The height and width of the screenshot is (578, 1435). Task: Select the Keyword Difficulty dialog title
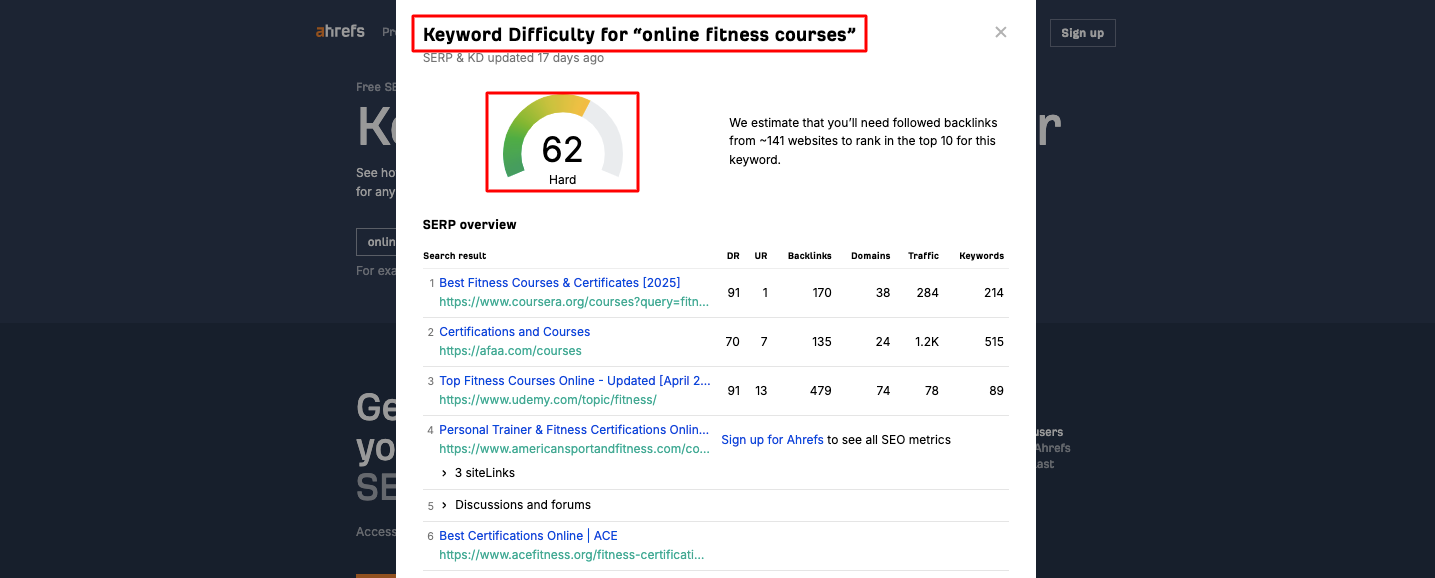(x=640, y=34)
